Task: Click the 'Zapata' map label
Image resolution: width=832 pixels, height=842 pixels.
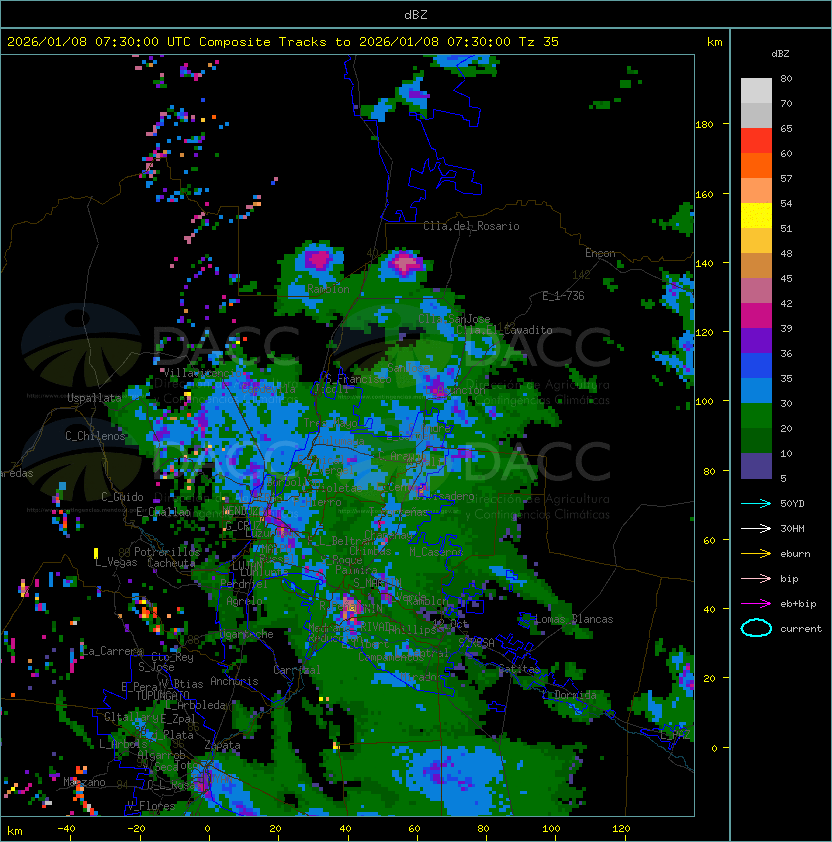Action: pyautogui.click(x=222, y=745)
